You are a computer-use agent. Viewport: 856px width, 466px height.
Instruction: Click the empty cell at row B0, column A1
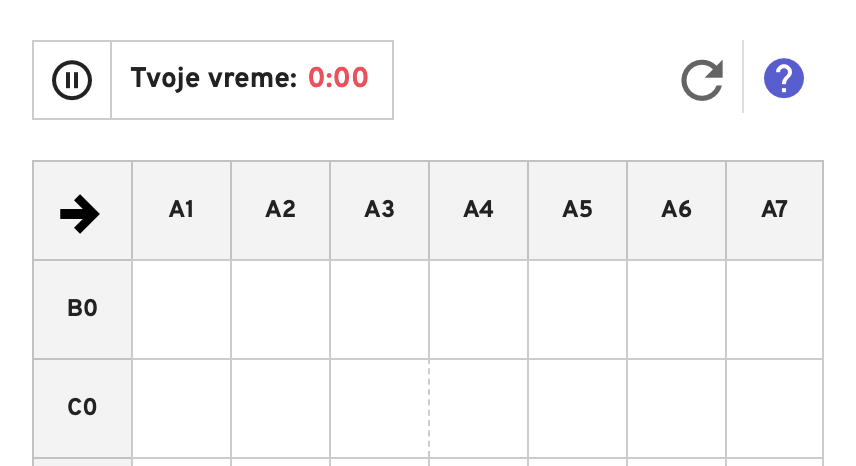[181, 309]
